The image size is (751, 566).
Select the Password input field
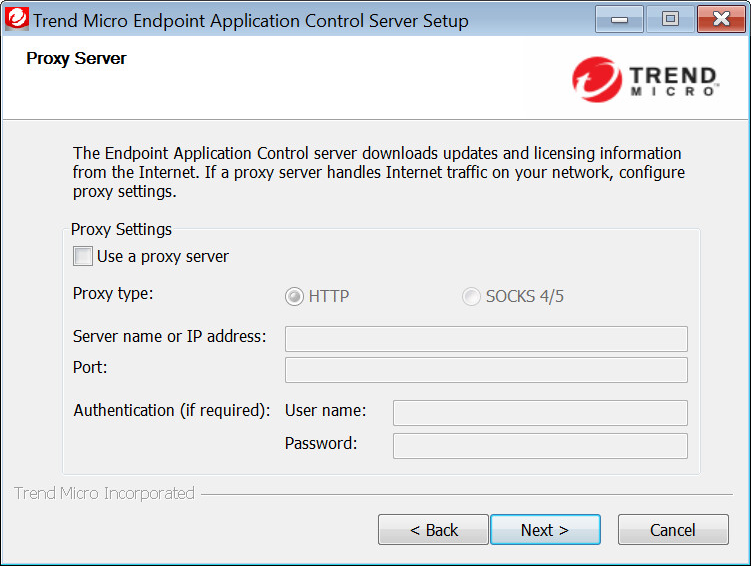540,446
